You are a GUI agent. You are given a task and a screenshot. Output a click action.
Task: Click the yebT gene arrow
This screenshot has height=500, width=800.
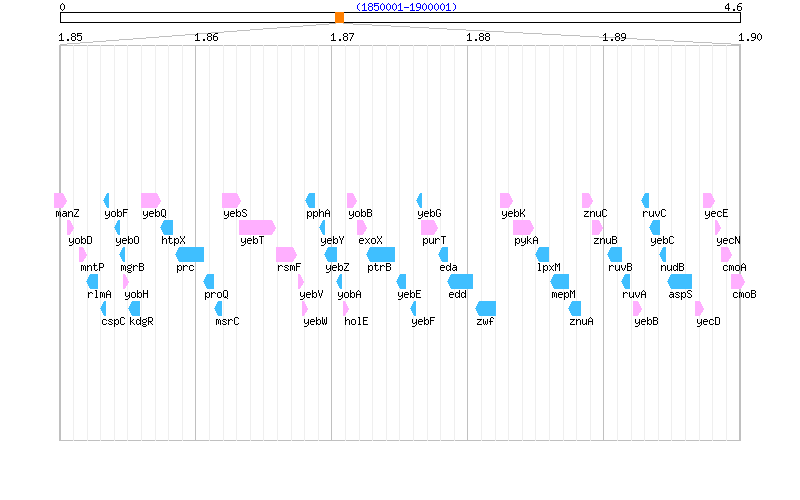coord(257,227)
